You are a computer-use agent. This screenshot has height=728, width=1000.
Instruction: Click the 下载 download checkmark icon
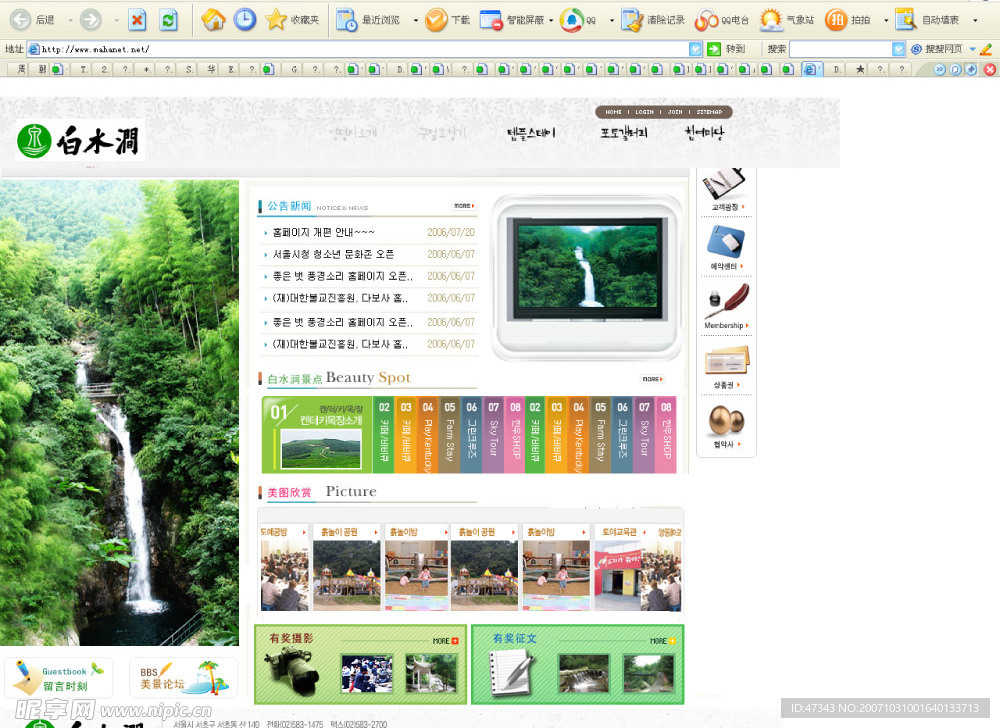[x=436, y=20]
